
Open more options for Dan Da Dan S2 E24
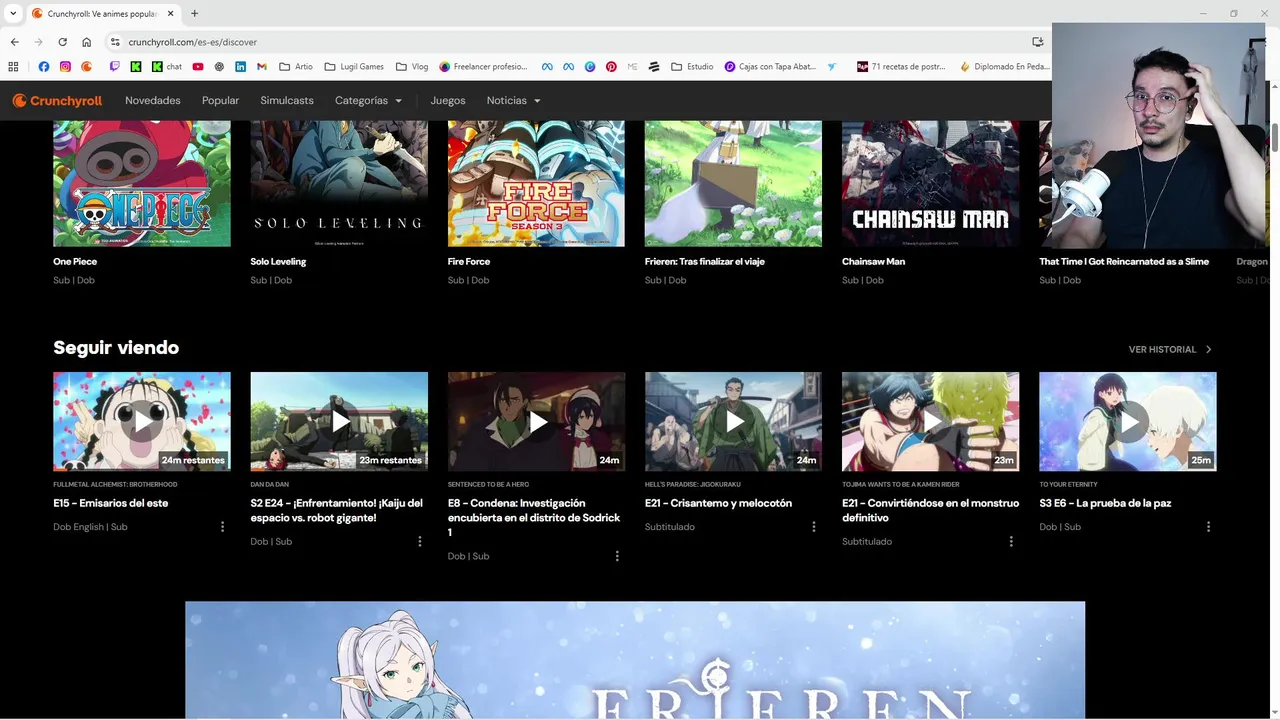click(419, 541)
